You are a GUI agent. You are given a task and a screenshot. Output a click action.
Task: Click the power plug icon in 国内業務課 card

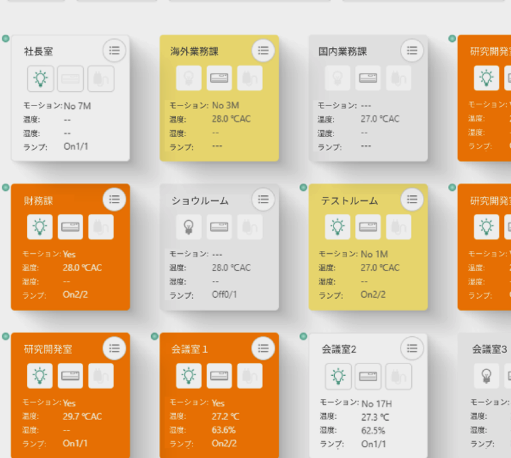pyautogui.click(x=398, y=78)
